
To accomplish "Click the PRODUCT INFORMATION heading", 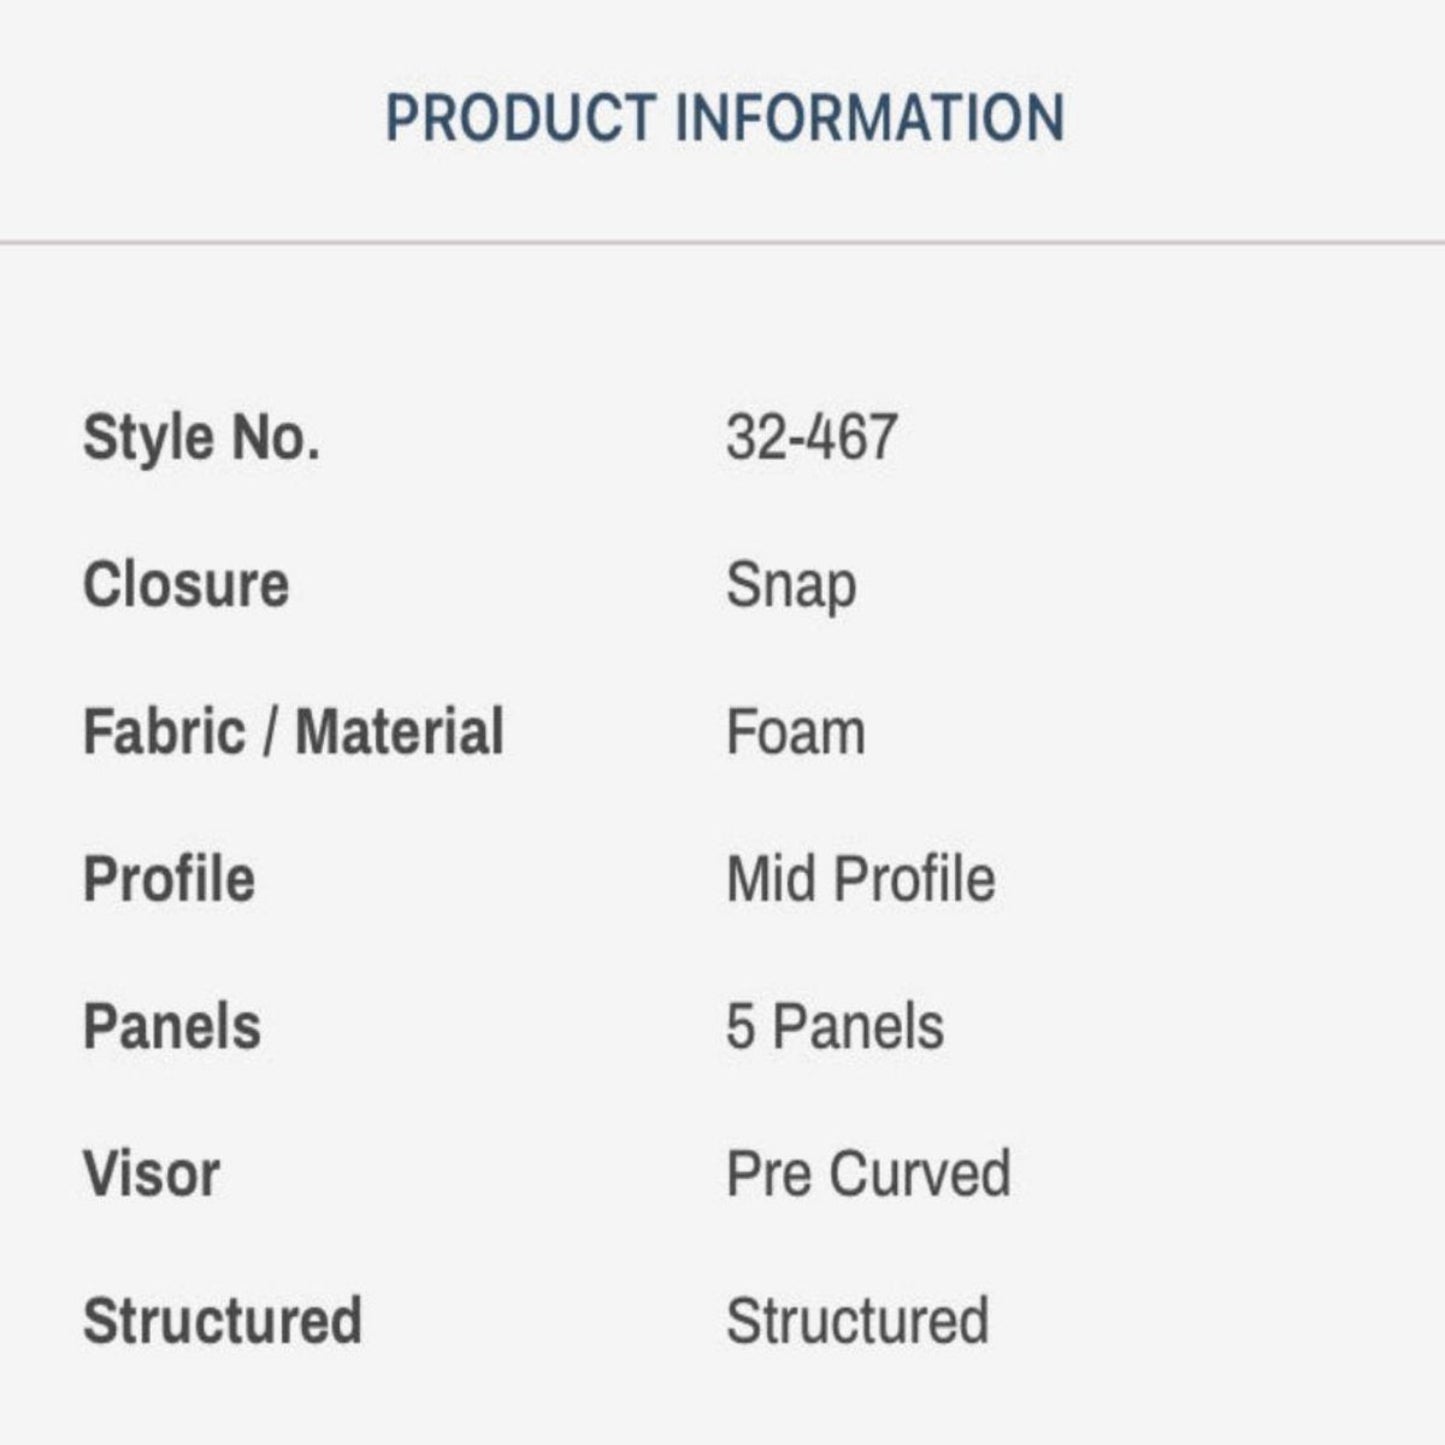I will point(724,118).
